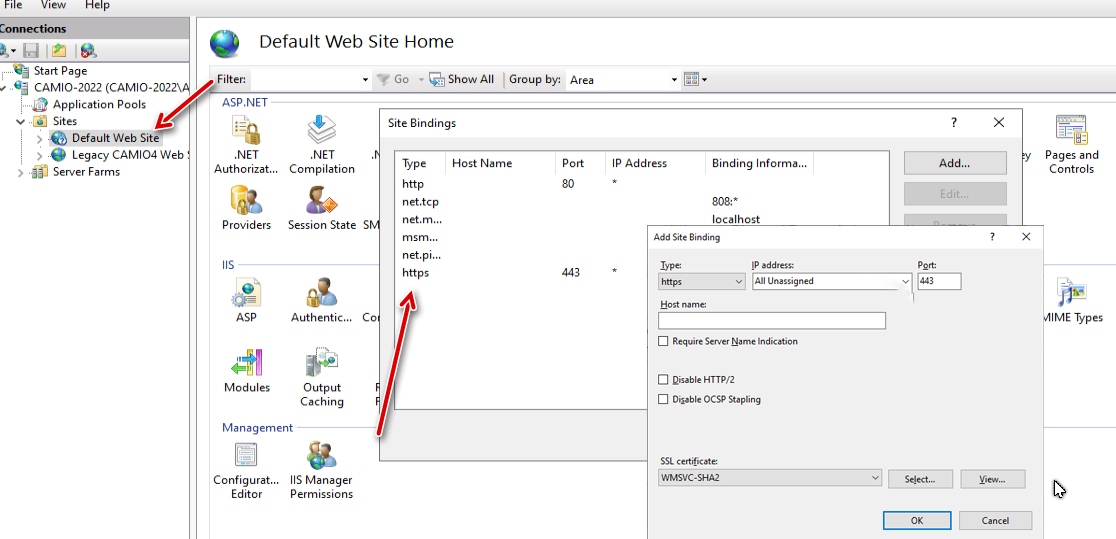Open the binding Type dropdown
This screenshot has height=539, width=1116.
point(702,282)
